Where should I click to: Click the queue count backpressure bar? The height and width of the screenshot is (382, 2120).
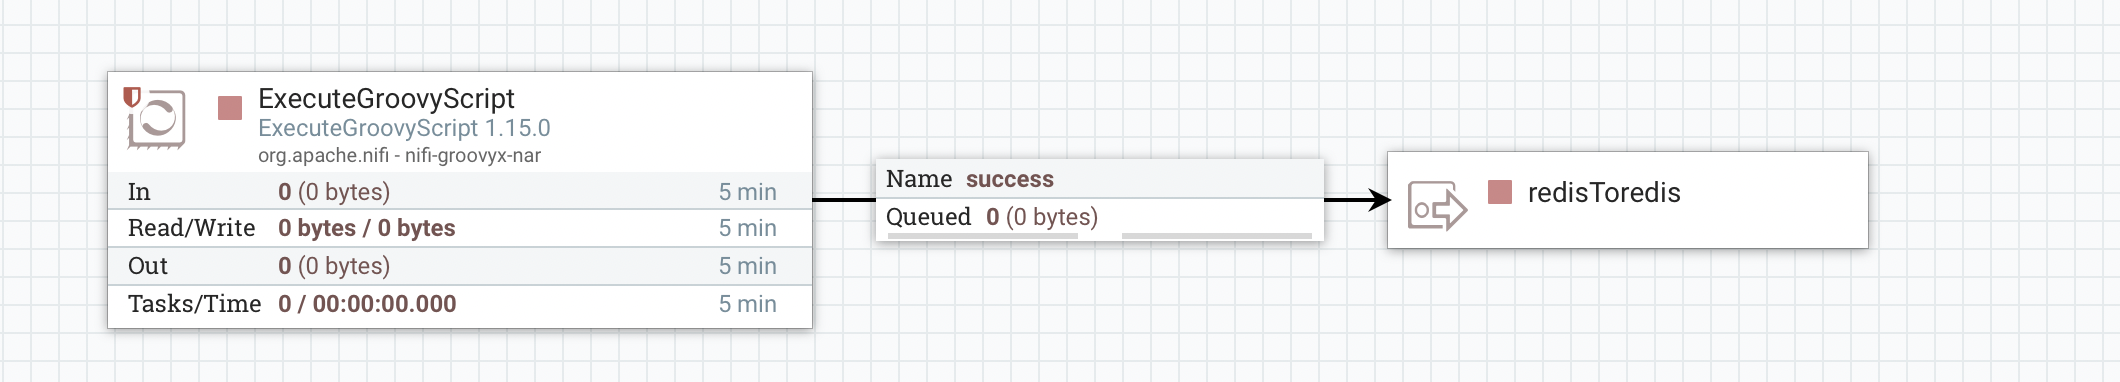pos(983,237)
